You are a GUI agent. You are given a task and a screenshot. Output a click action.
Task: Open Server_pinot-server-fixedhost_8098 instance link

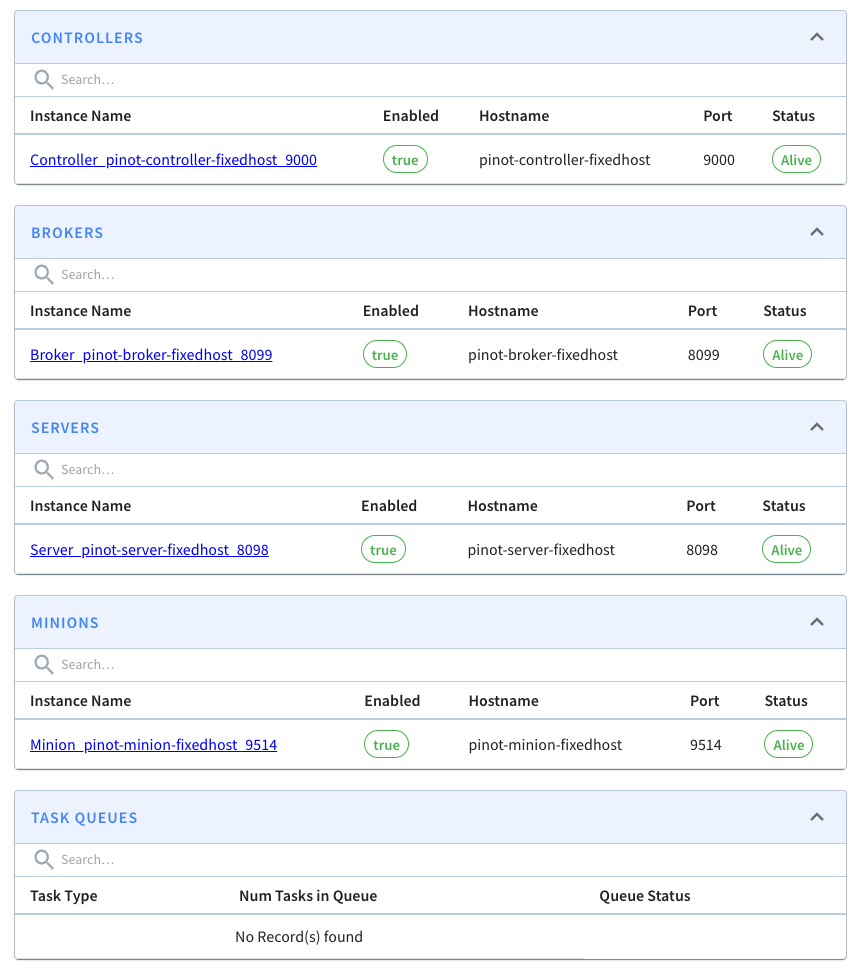(149, 550)
